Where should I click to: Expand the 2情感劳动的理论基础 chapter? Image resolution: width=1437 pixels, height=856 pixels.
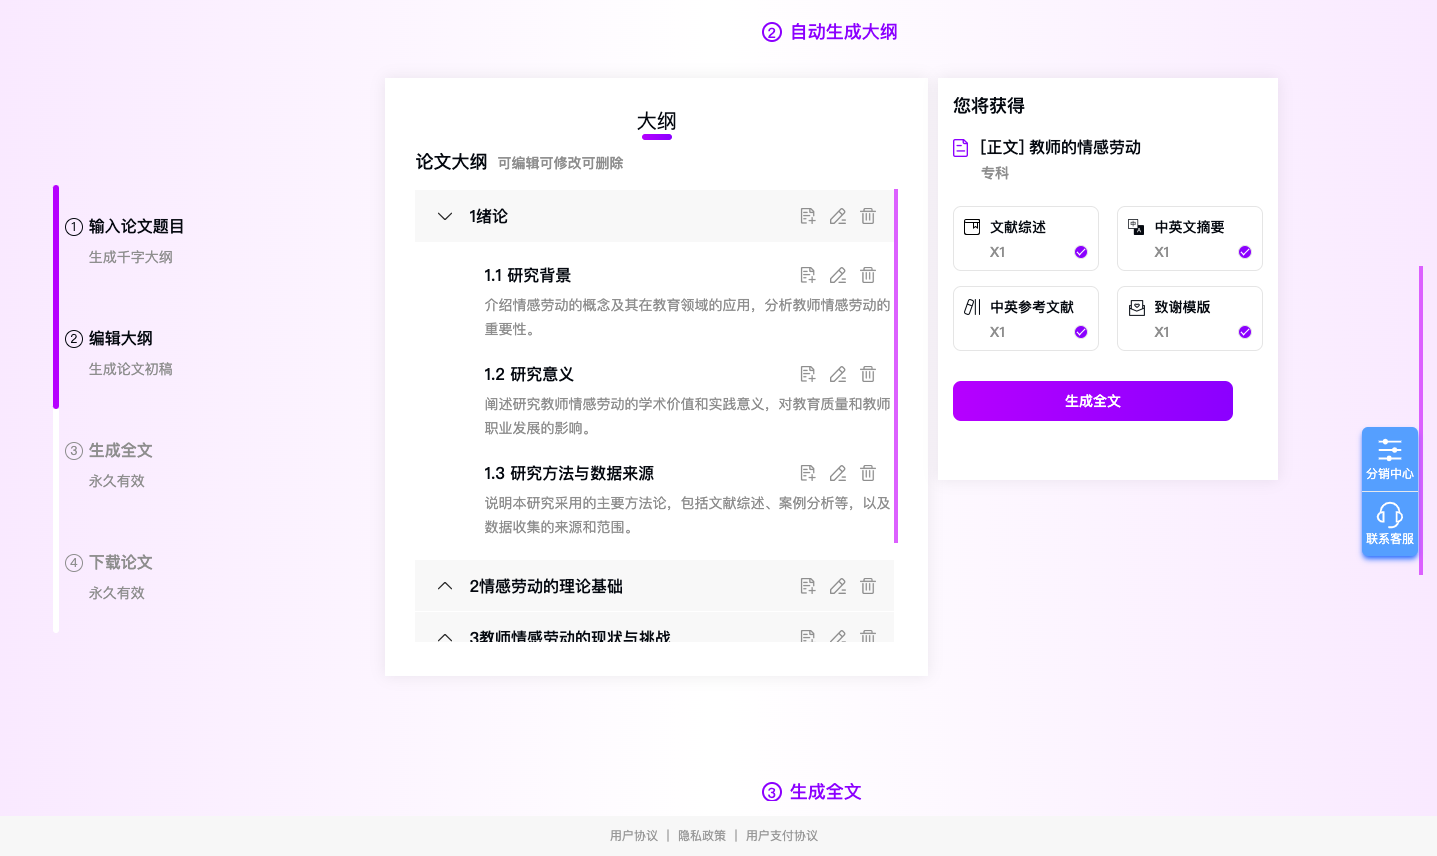pyautogui.click(x=445, y=586)
